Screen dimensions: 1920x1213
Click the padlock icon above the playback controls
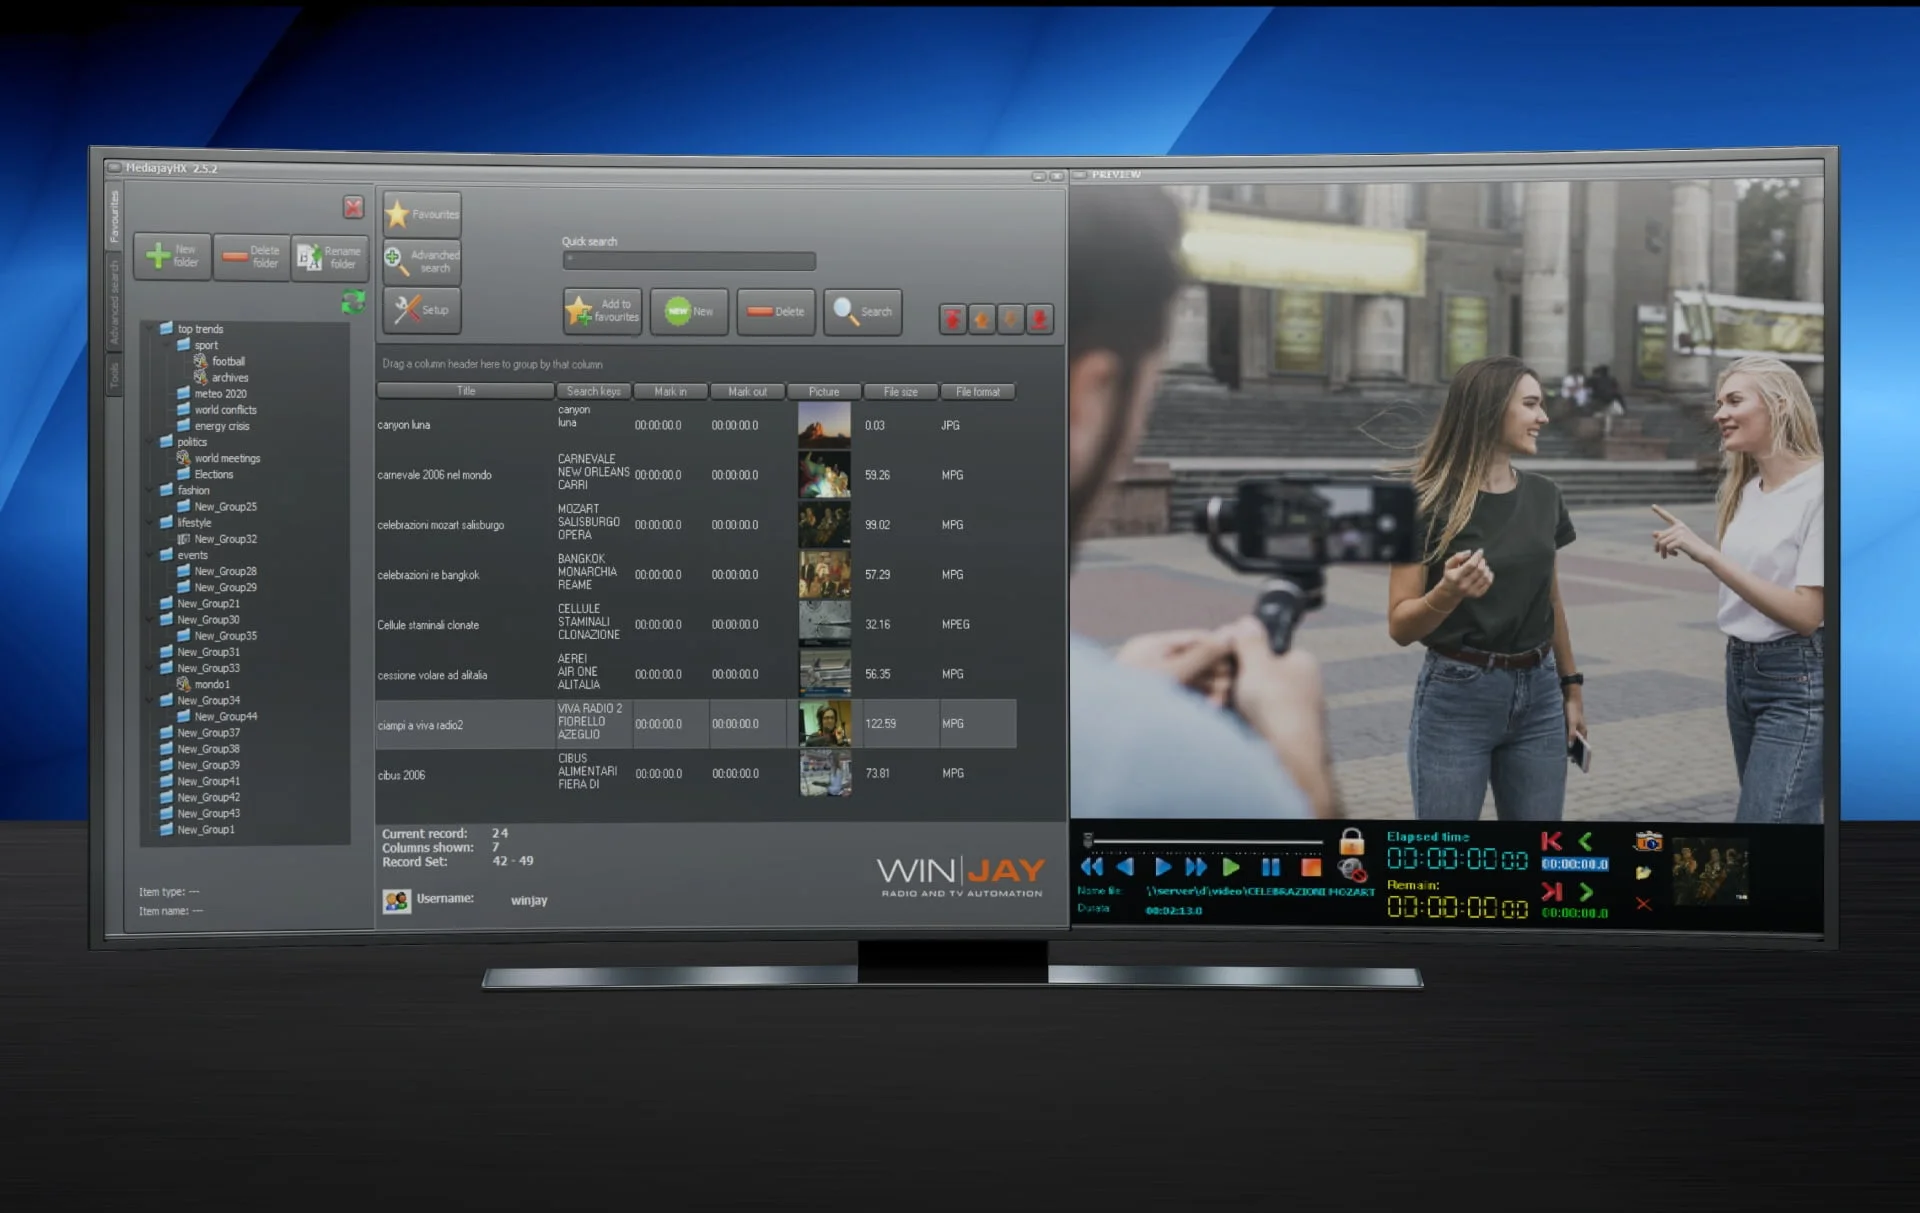coord(1352,843)
